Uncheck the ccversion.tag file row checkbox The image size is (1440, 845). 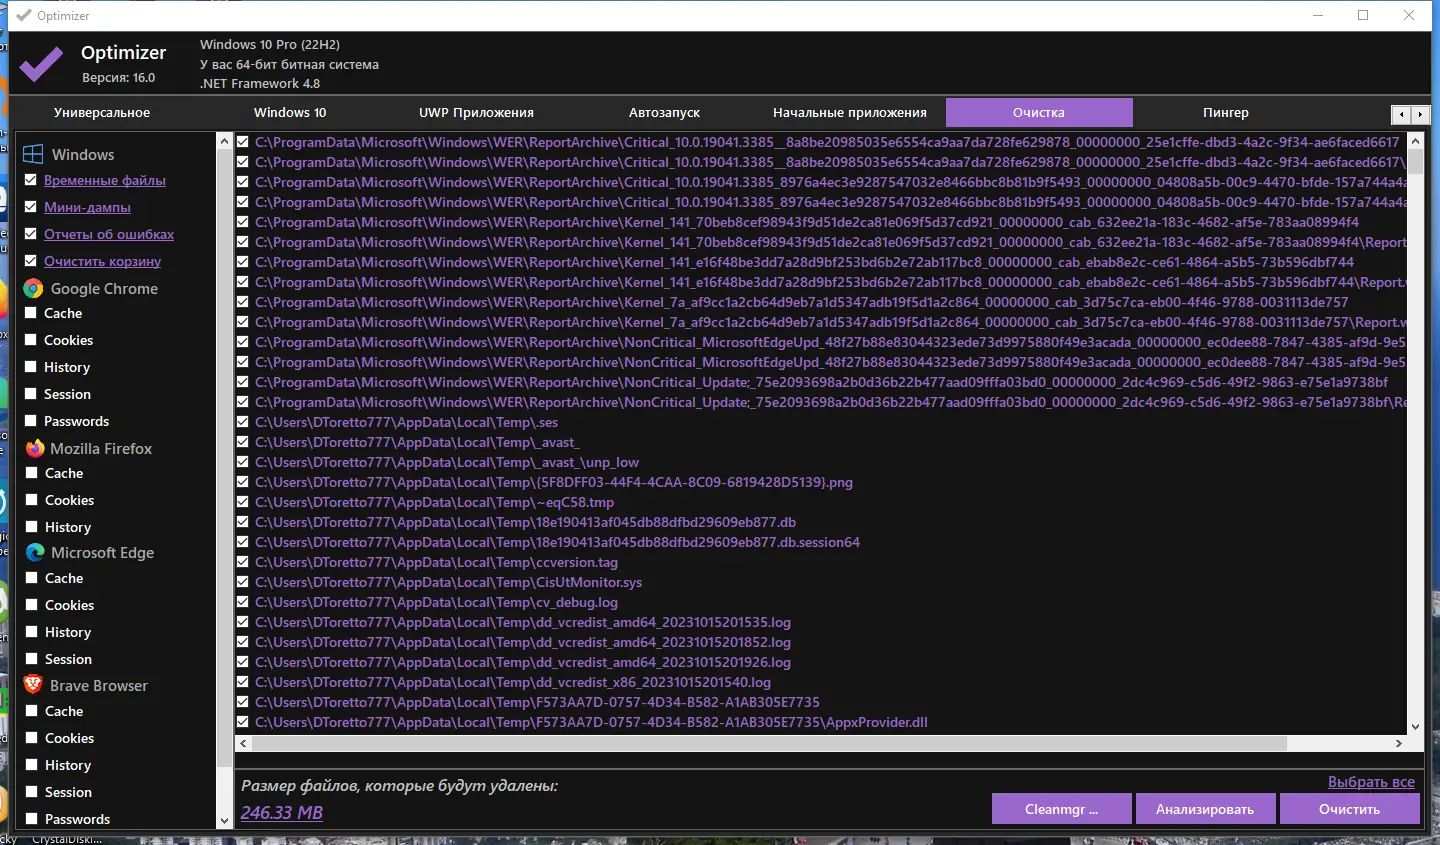(x=243, y=562)
